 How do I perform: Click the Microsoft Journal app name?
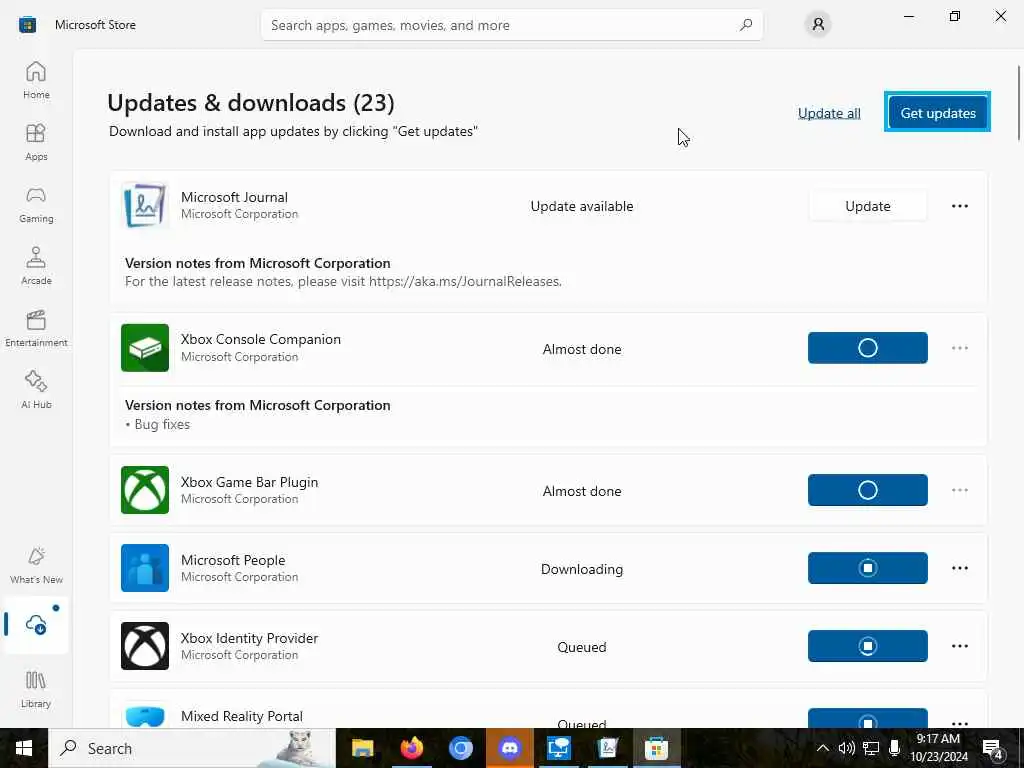tap(234, 197)
